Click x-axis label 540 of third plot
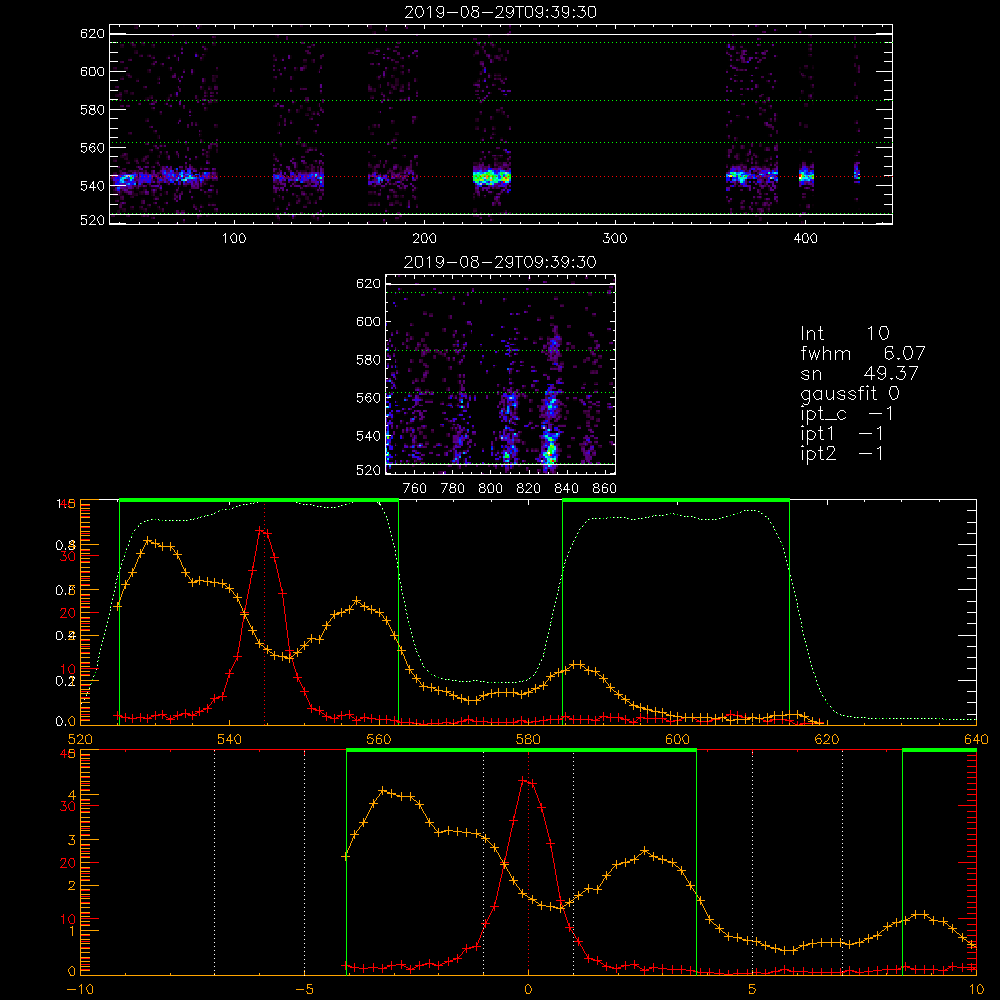 click(x=230, y=740)
